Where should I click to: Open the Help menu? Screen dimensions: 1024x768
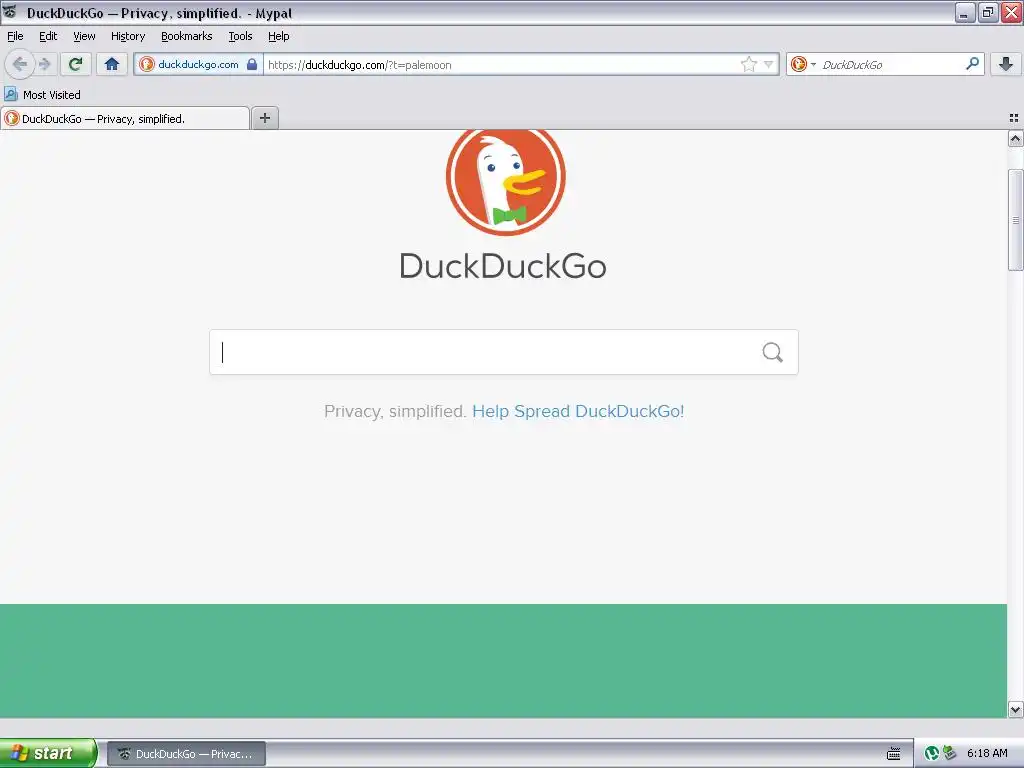pyautogui.click(x=279, y=36)
